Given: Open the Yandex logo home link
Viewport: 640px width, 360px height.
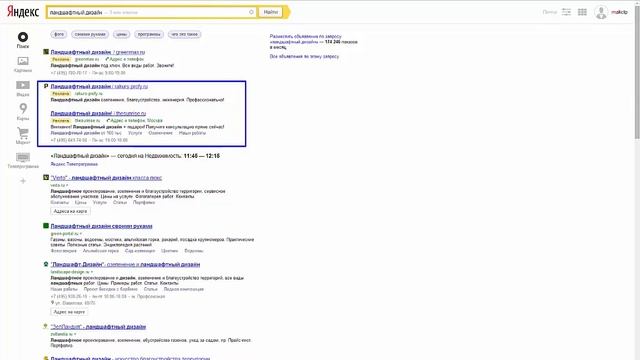Looking at the screenshot, I should coord(23,11).
